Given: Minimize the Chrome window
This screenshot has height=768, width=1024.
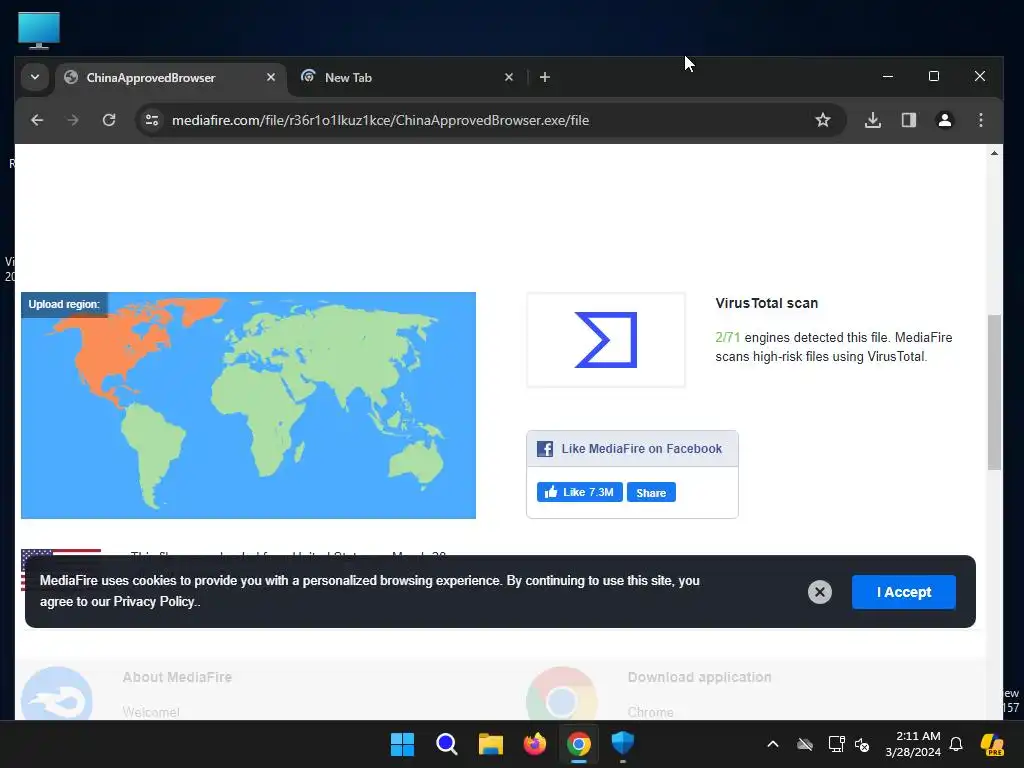Looking at the screenshot, I should point(888,76).
